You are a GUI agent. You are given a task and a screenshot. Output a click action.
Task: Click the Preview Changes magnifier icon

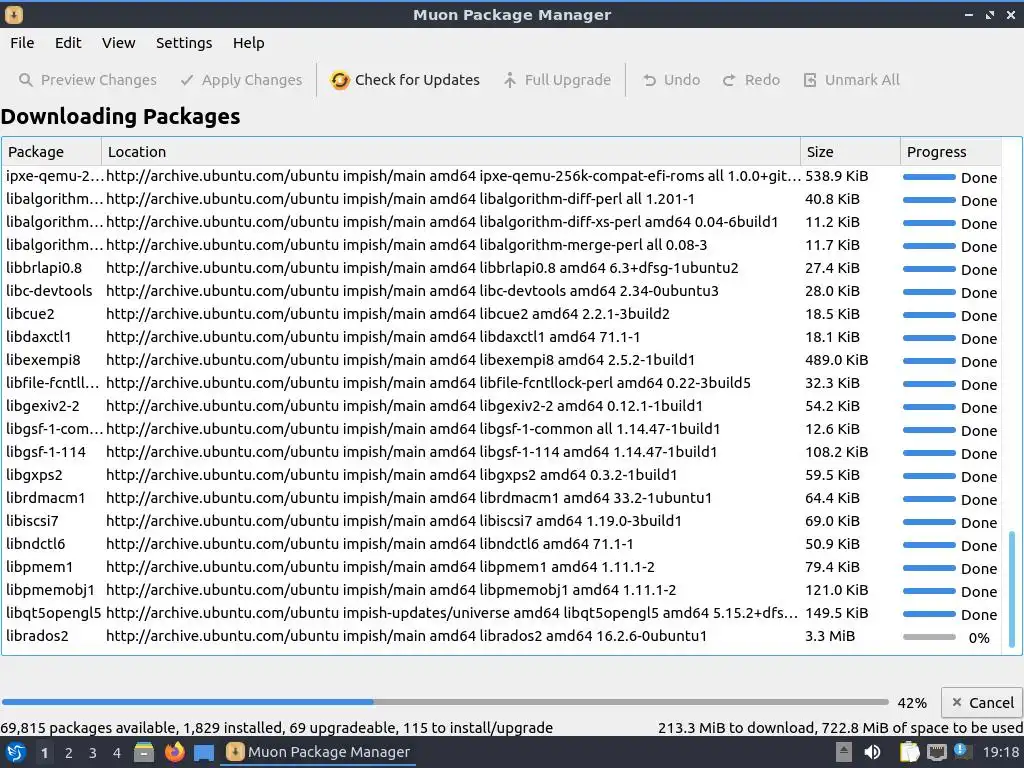pos(25,80)
